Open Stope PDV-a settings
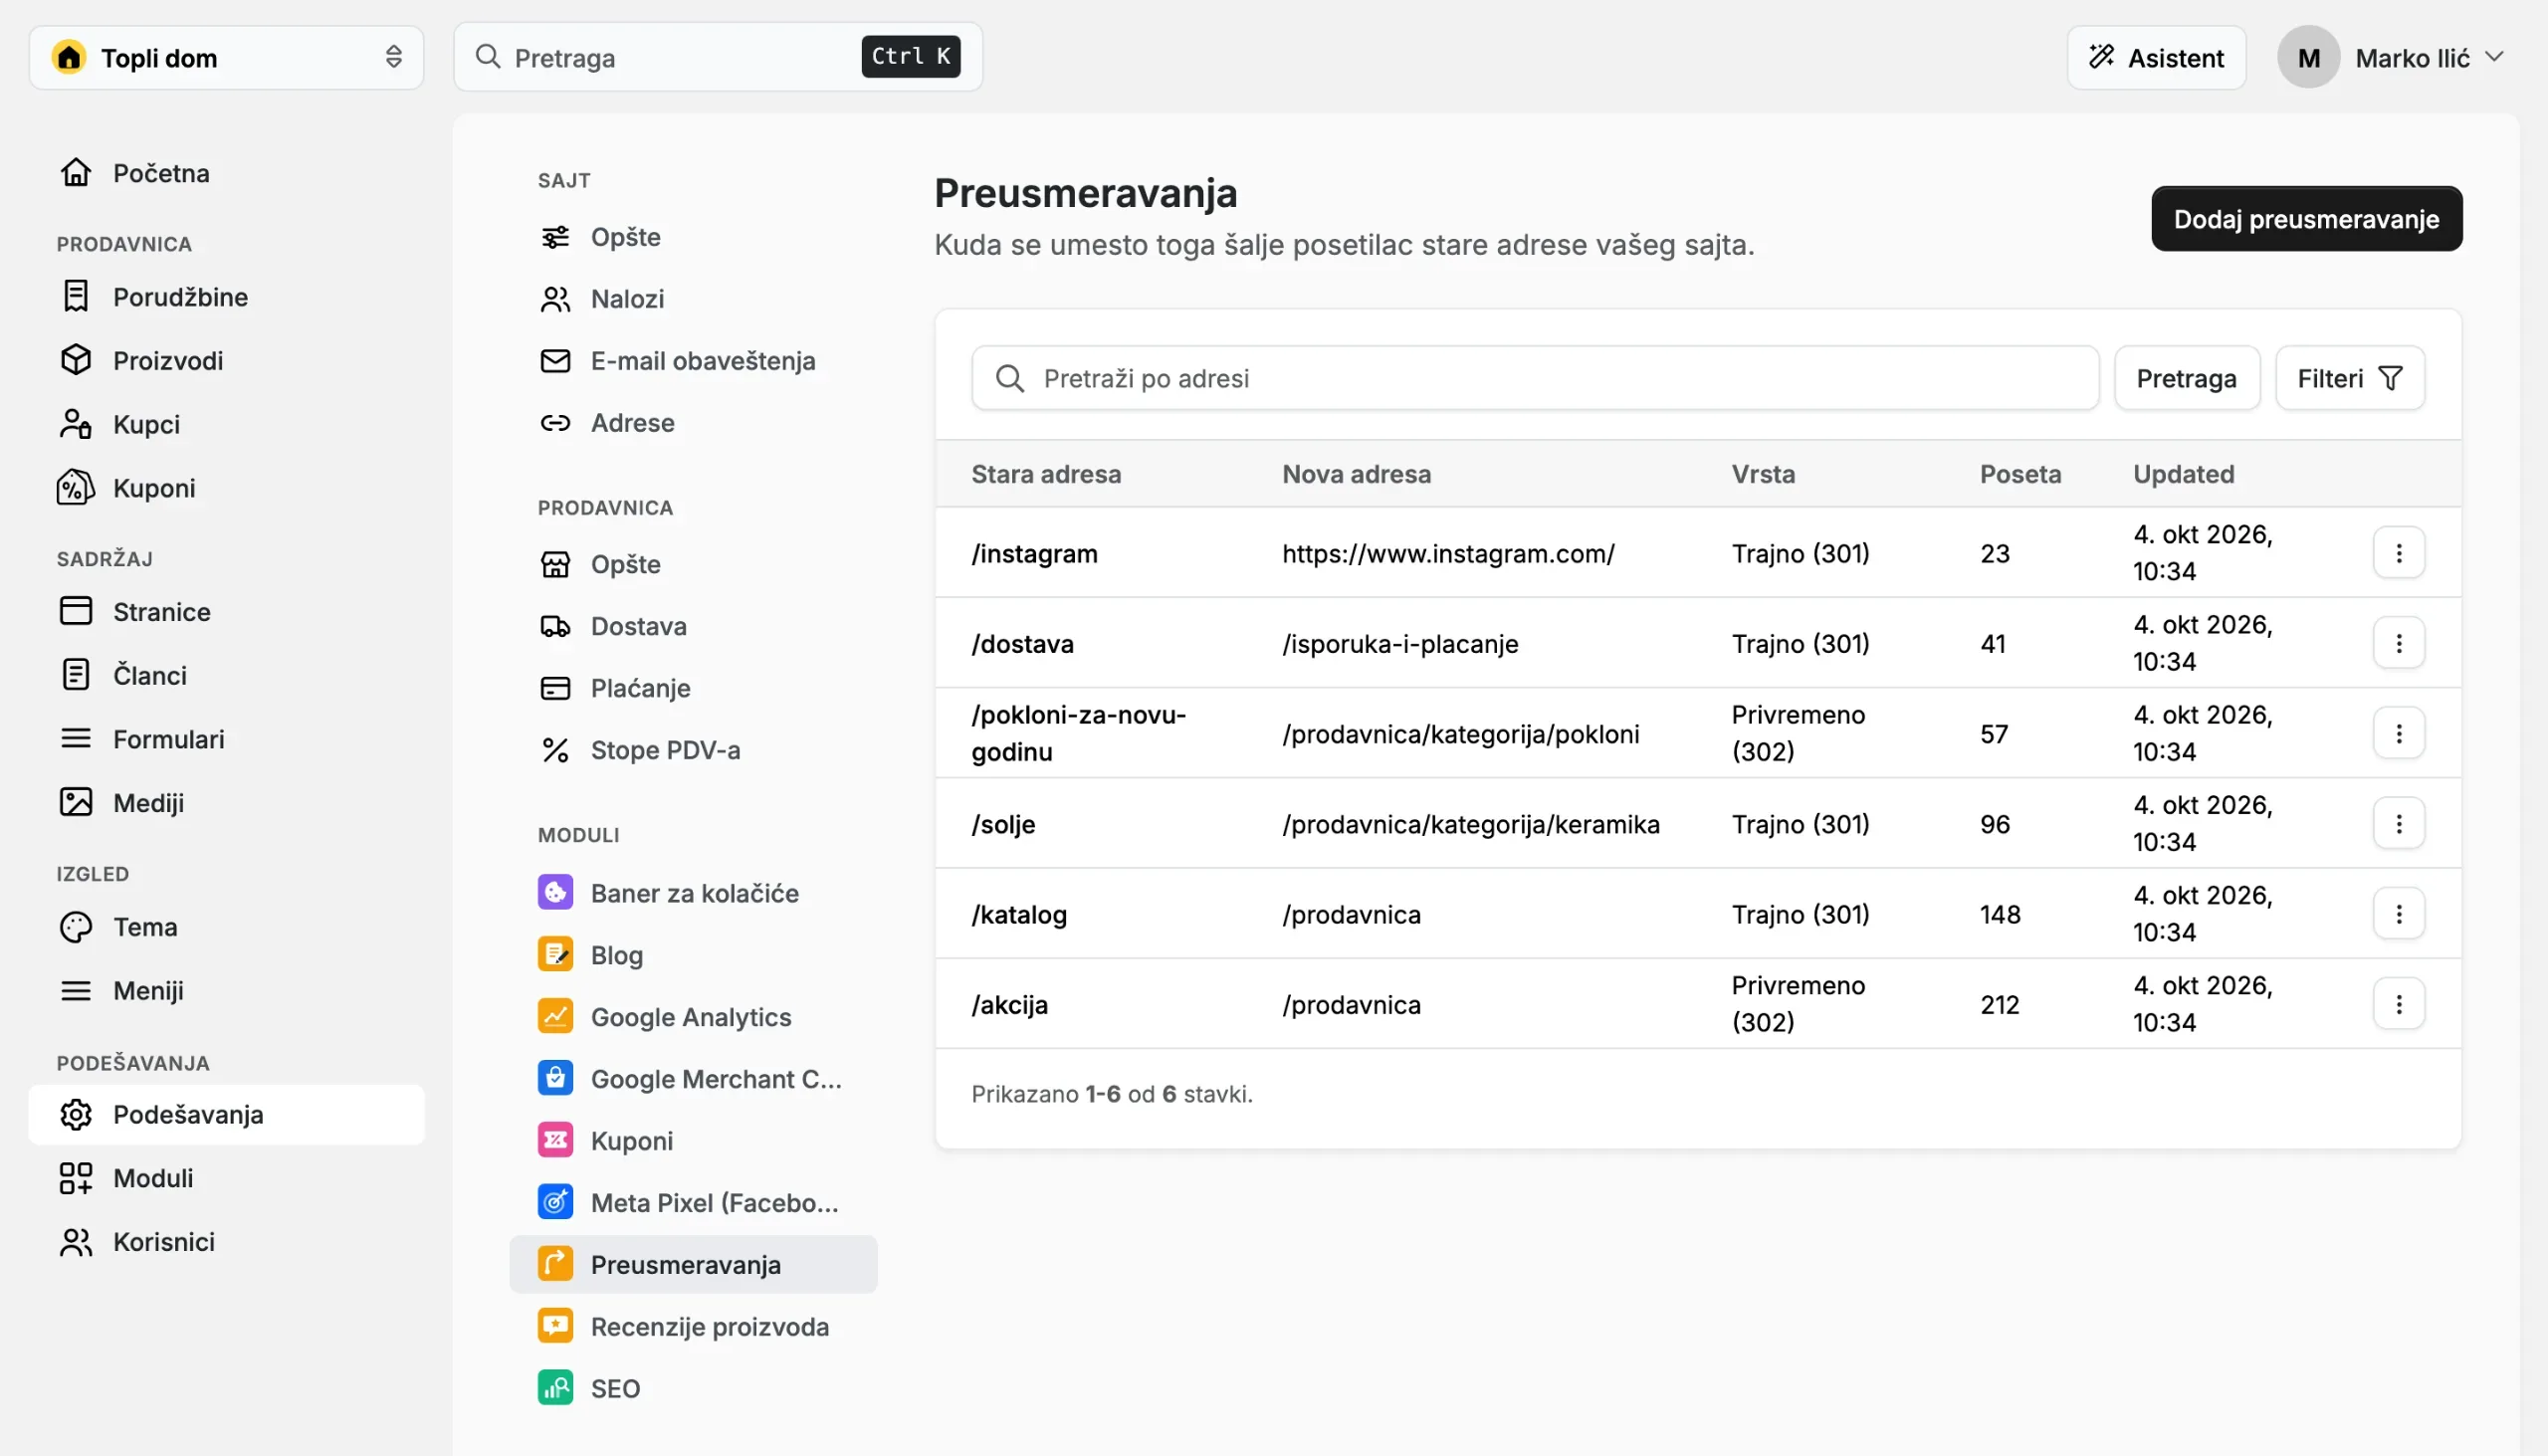Image resolution: width=2548 pixels, height=1456 pixels. 693,750
